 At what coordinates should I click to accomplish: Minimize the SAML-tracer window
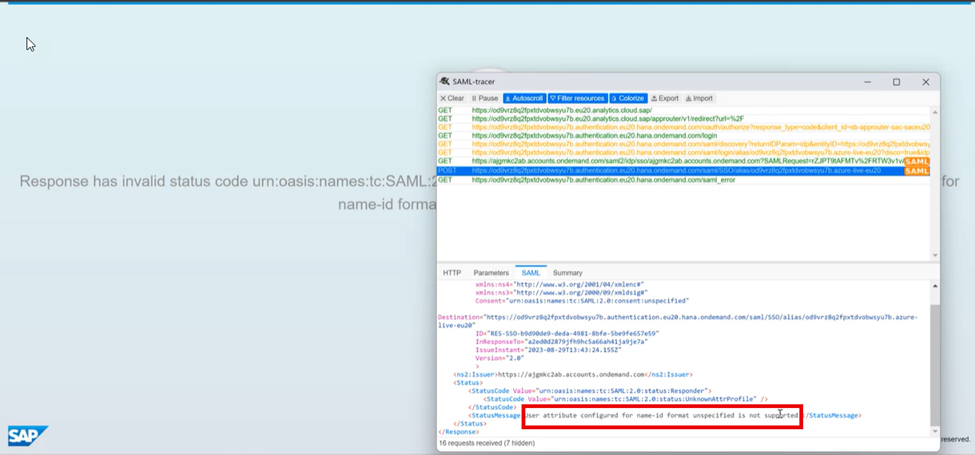click(867, 82)
